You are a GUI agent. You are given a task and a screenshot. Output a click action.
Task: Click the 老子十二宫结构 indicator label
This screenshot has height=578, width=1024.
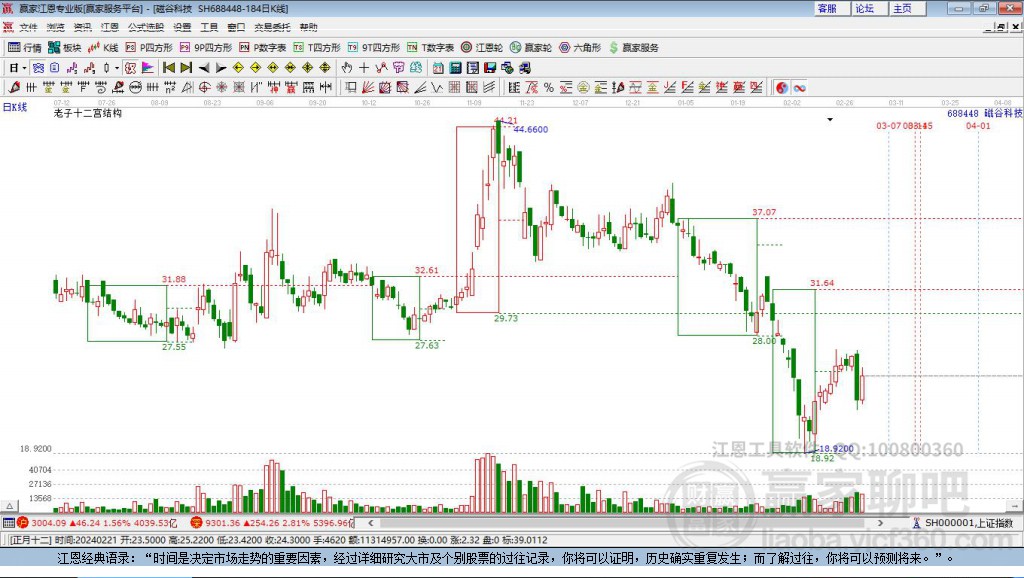[x=88, y=113]
